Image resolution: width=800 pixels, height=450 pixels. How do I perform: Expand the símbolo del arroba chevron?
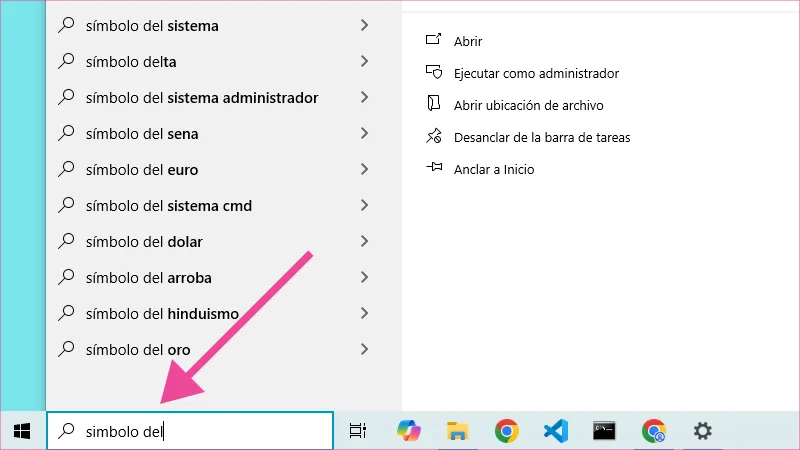pos(364,278)
